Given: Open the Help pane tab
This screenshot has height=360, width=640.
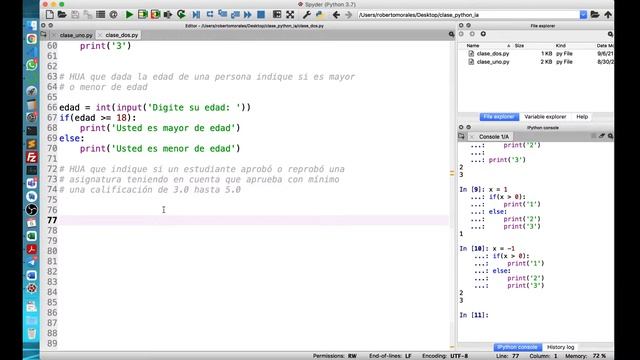Looking at the screenshot, I should coord(582,117).
